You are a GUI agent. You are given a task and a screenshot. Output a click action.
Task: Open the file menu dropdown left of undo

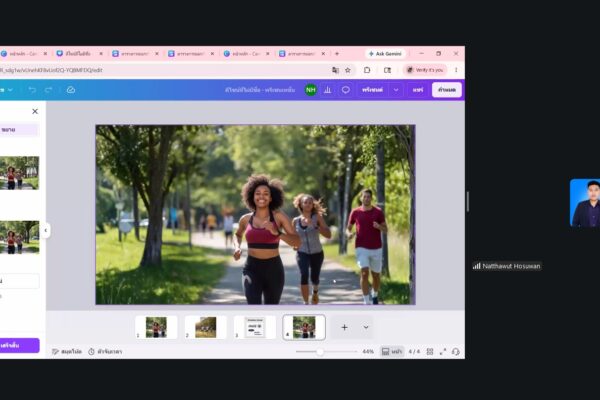7,90
